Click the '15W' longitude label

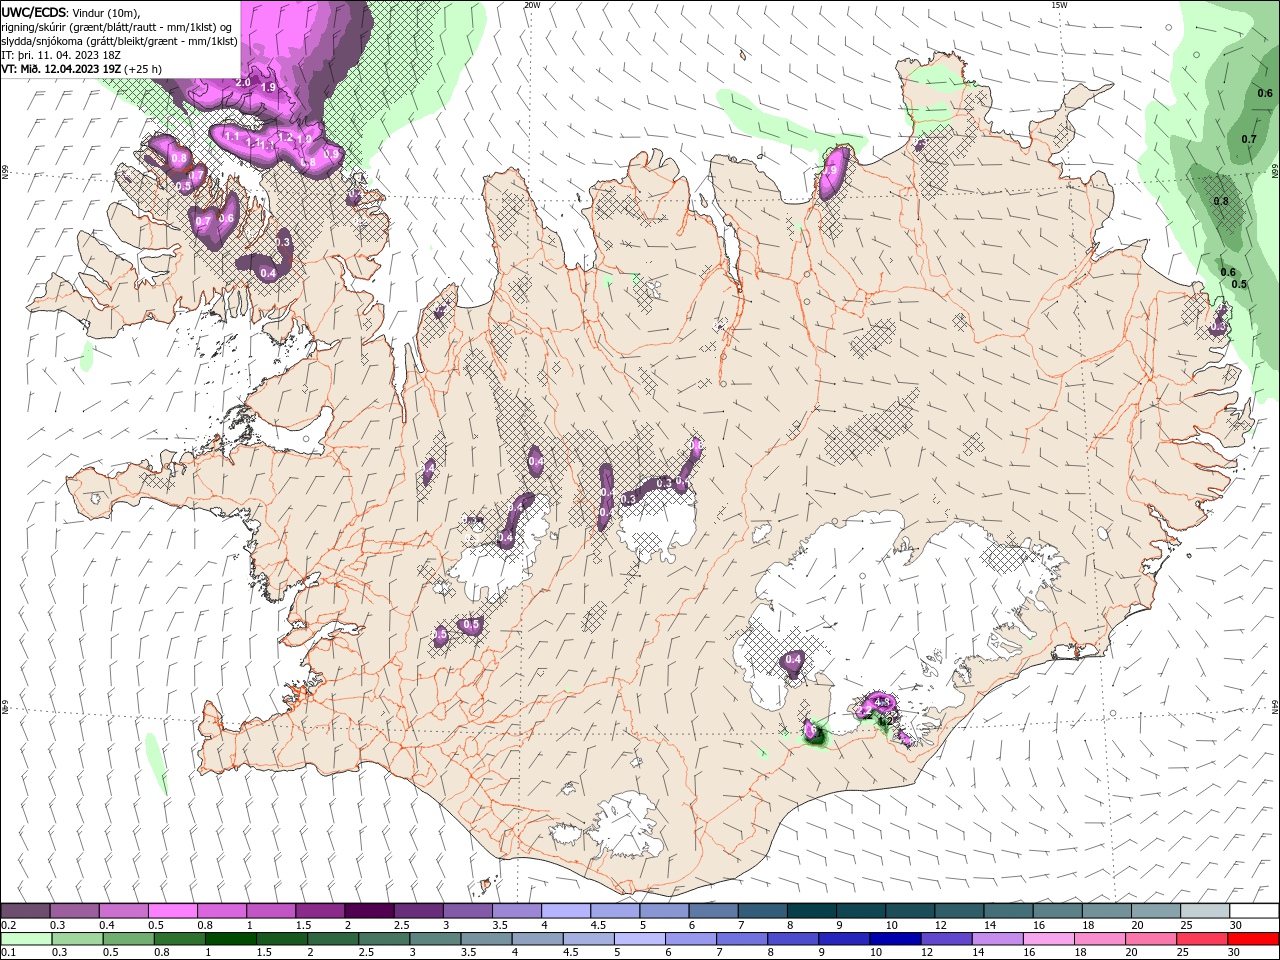pyautogui.click(x=1059, y=5)
